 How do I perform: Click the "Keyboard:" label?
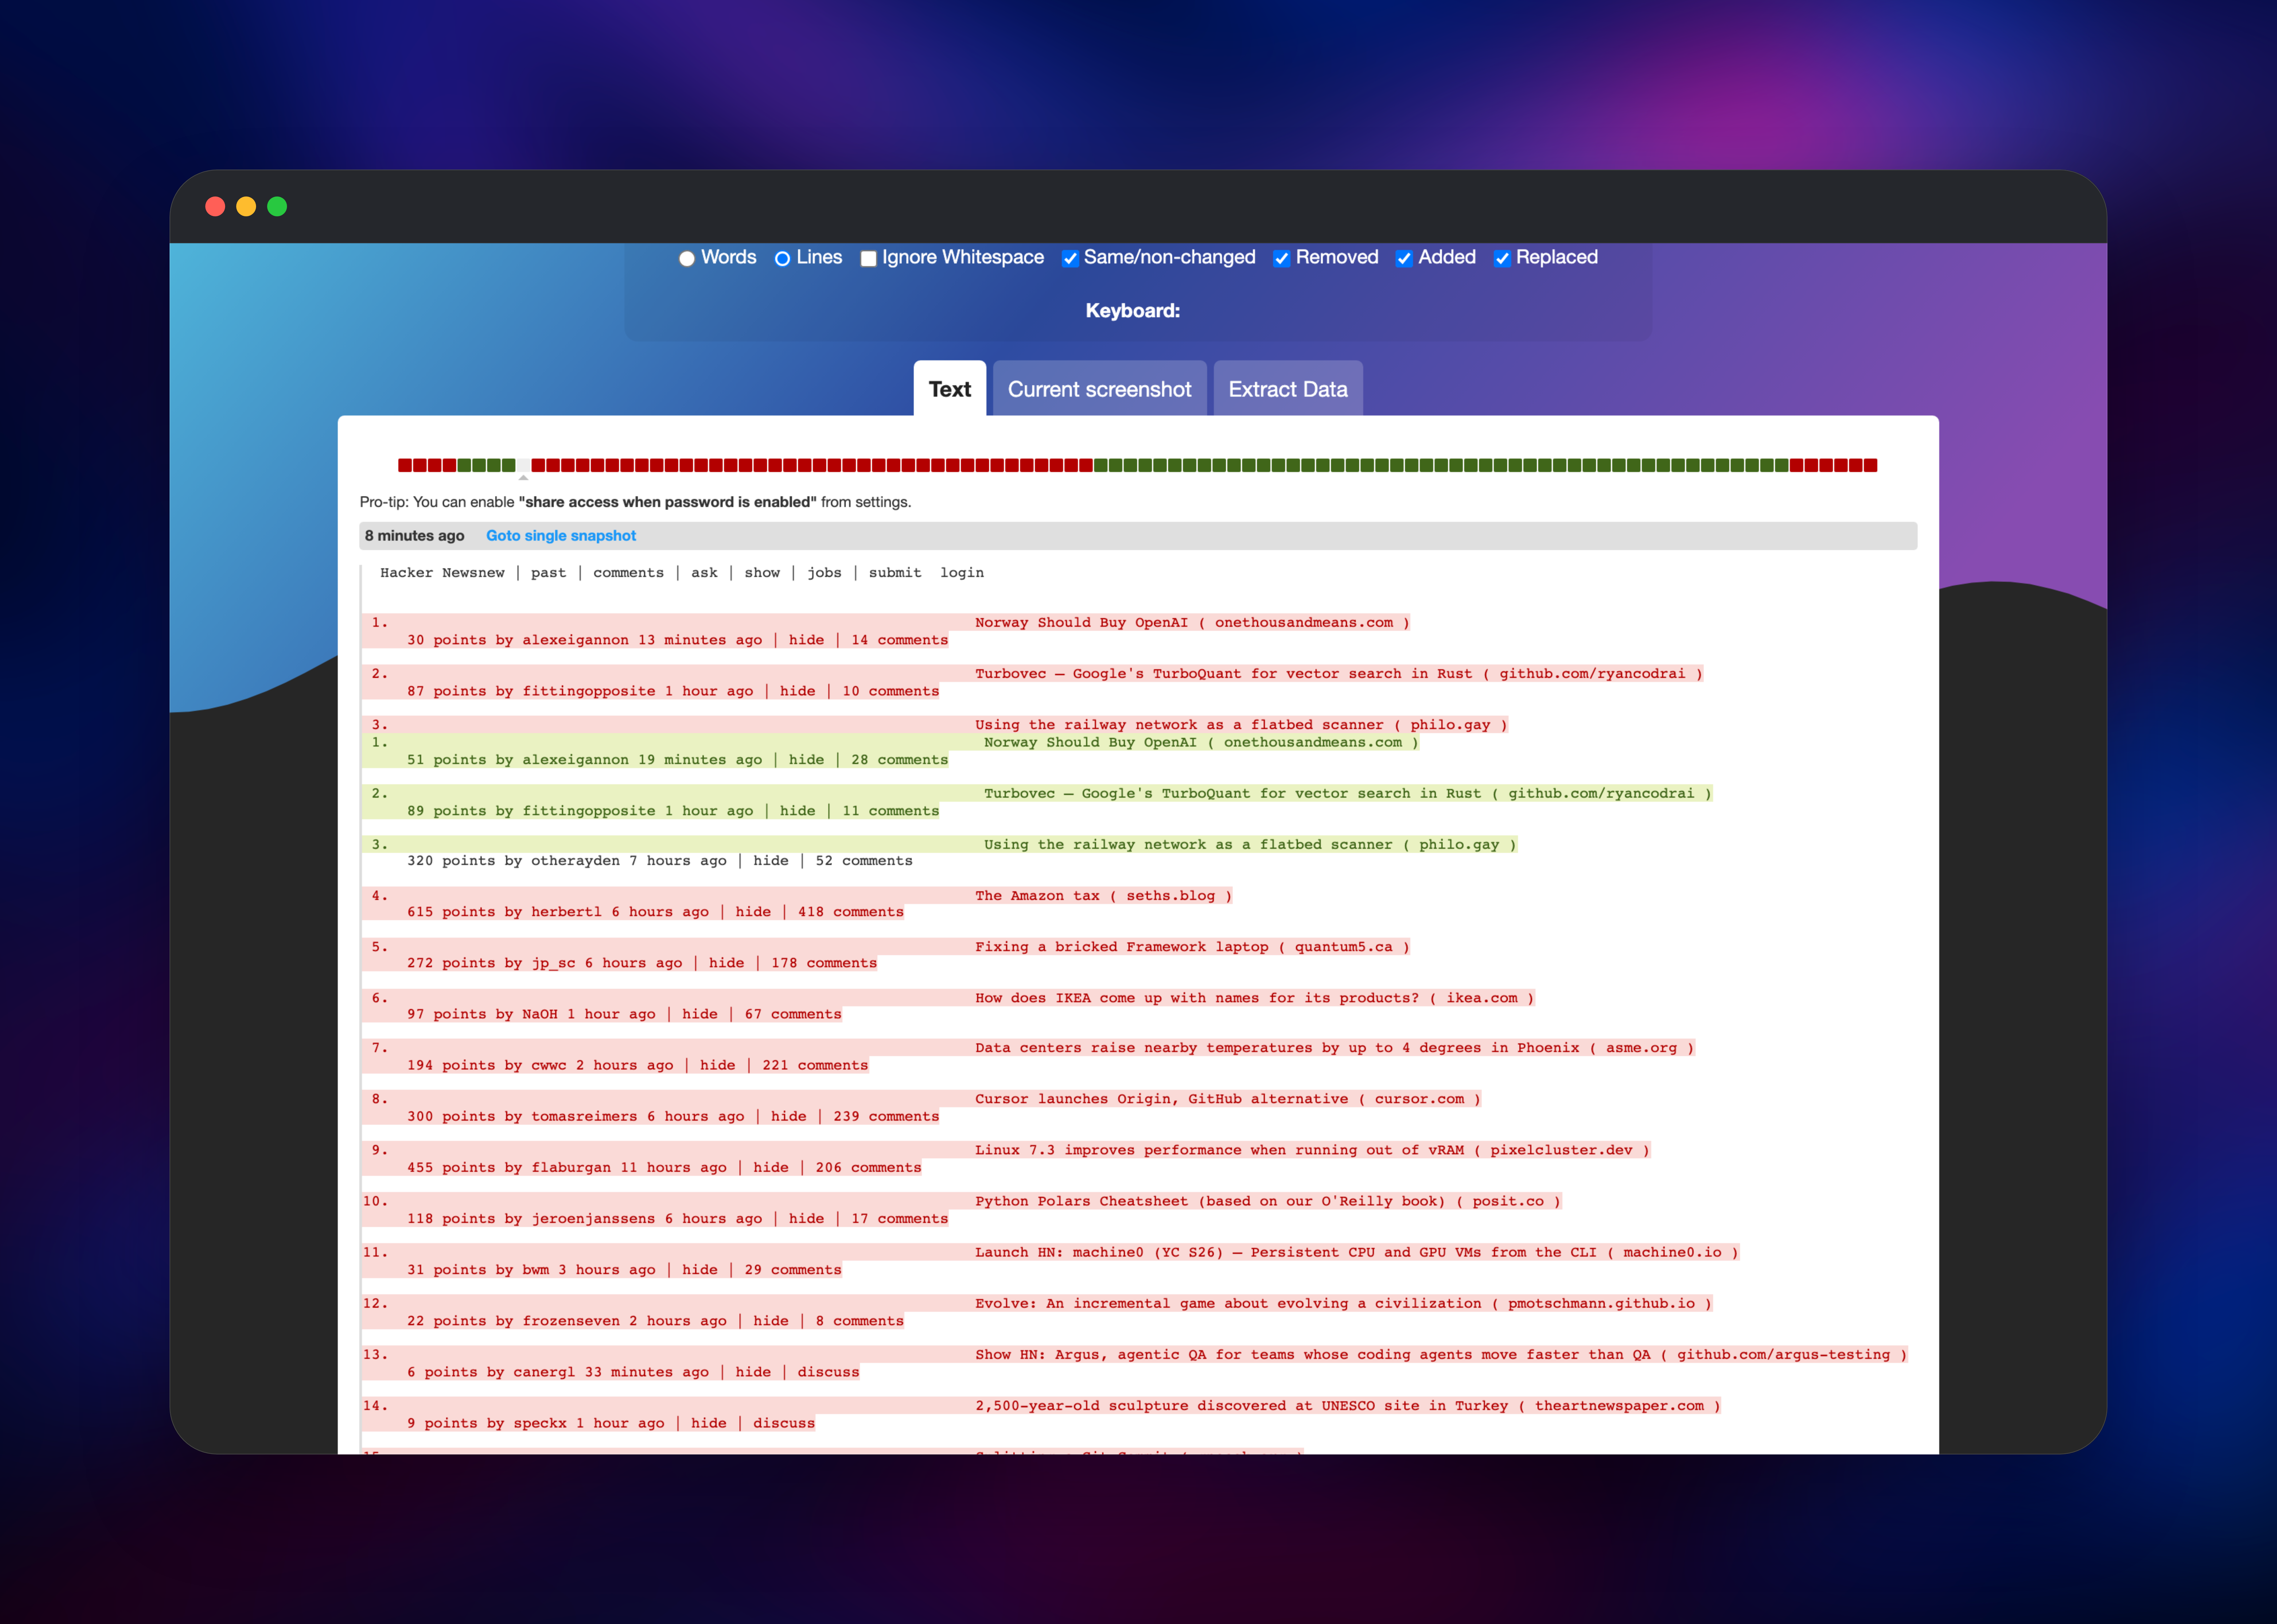pos(1133,311)
